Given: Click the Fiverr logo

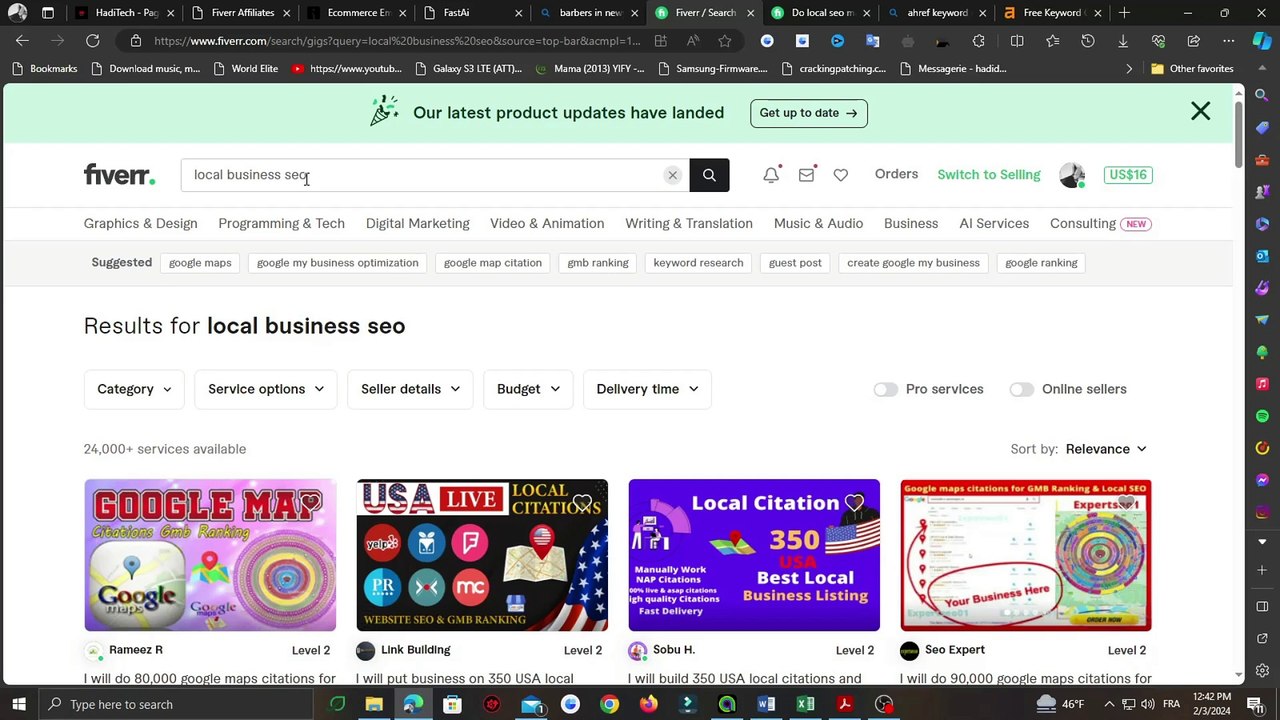Looking at the screenshot, I should tap(119, 175).
